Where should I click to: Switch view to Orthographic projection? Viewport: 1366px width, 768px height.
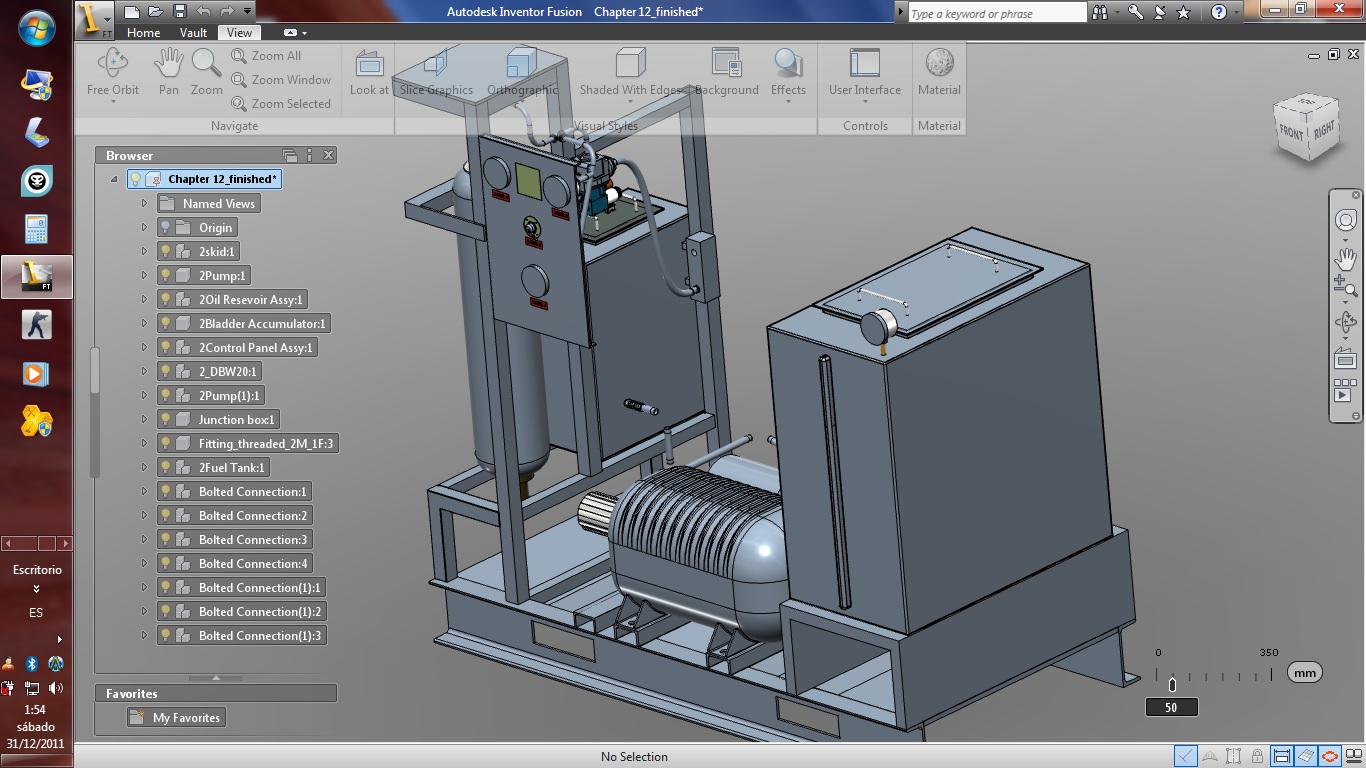522,70
